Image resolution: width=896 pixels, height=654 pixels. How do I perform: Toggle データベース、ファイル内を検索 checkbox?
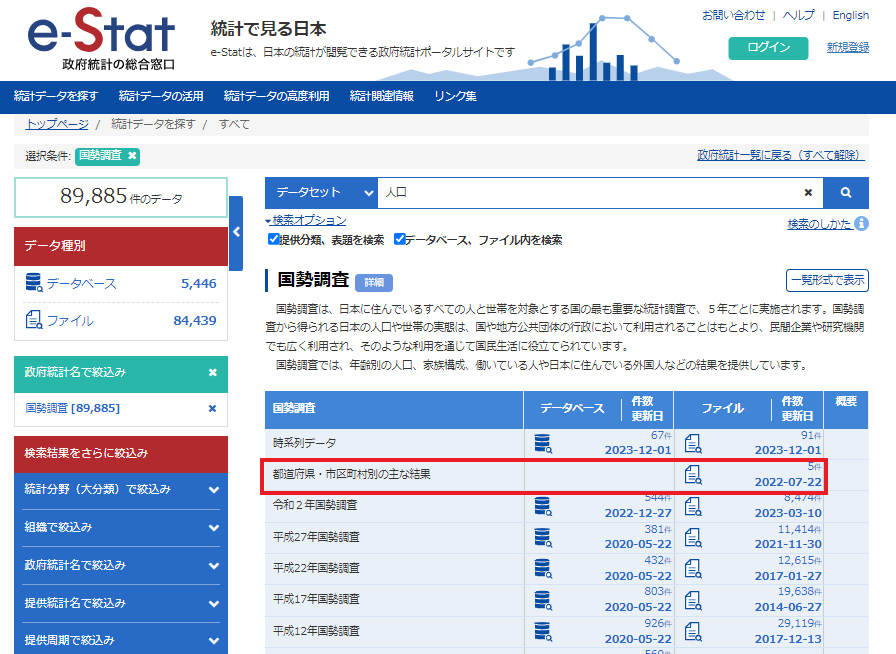click(x=399, y=239)
